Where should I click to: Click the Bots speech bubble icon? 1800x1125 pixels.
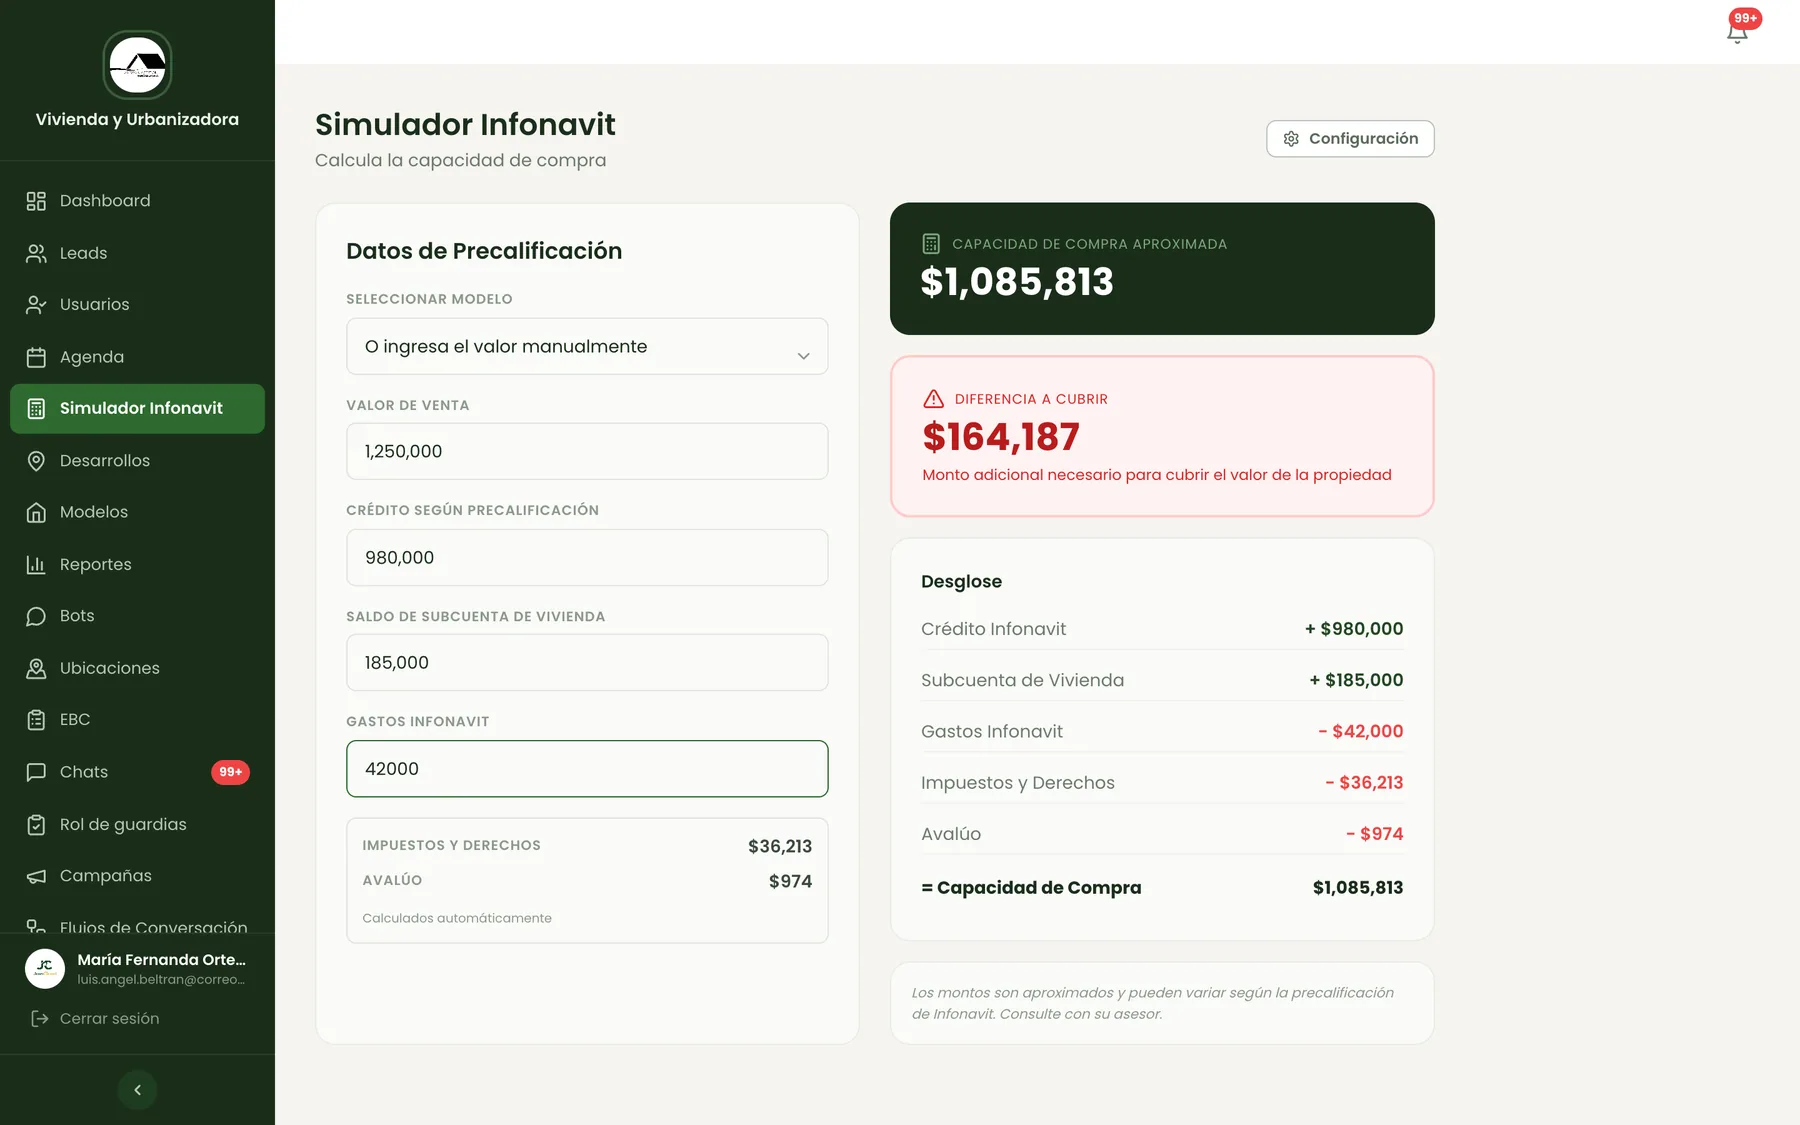[36, 616]
